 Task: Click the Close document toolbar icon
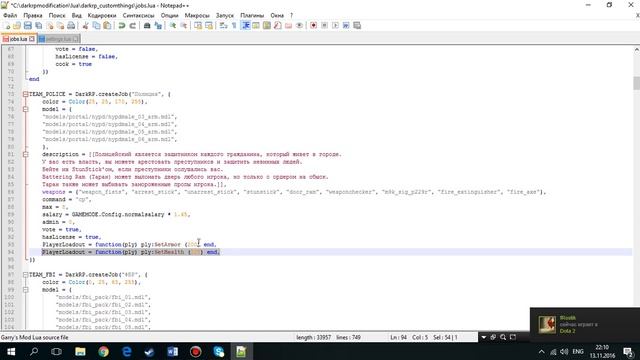(49, 26)
